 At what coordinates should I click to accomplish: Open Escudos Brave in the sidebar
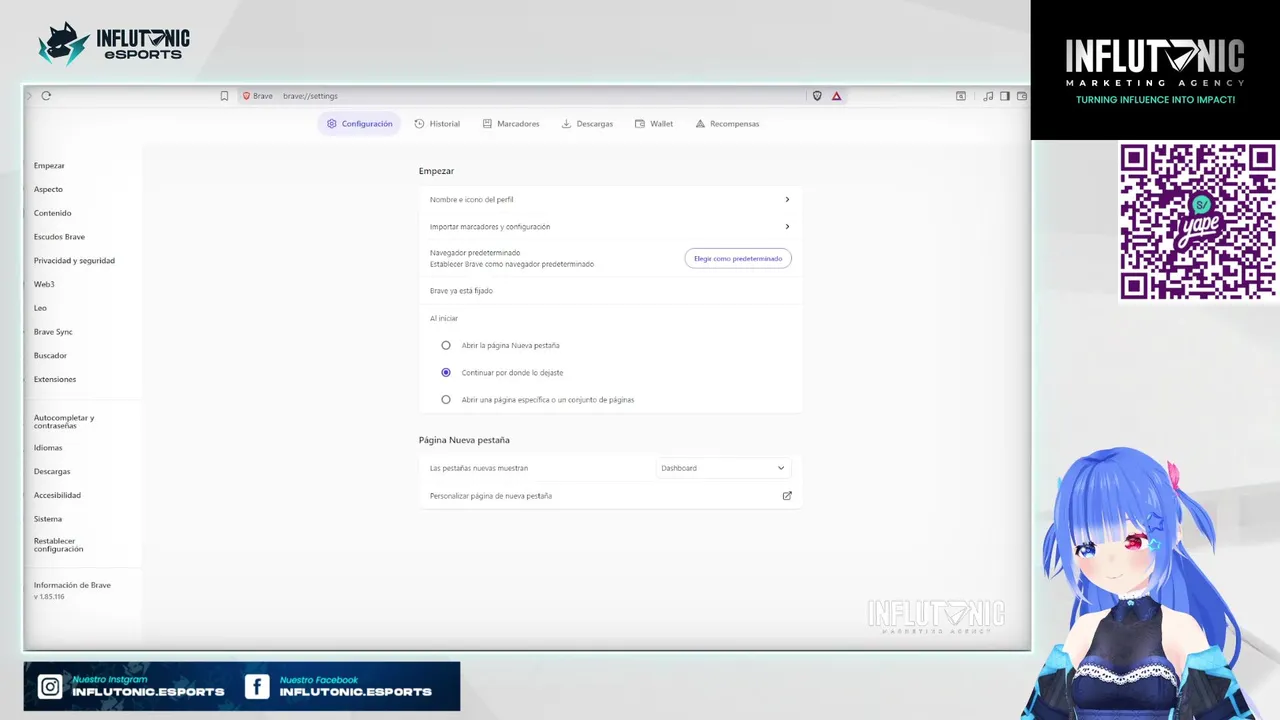(x=59, y=237)
